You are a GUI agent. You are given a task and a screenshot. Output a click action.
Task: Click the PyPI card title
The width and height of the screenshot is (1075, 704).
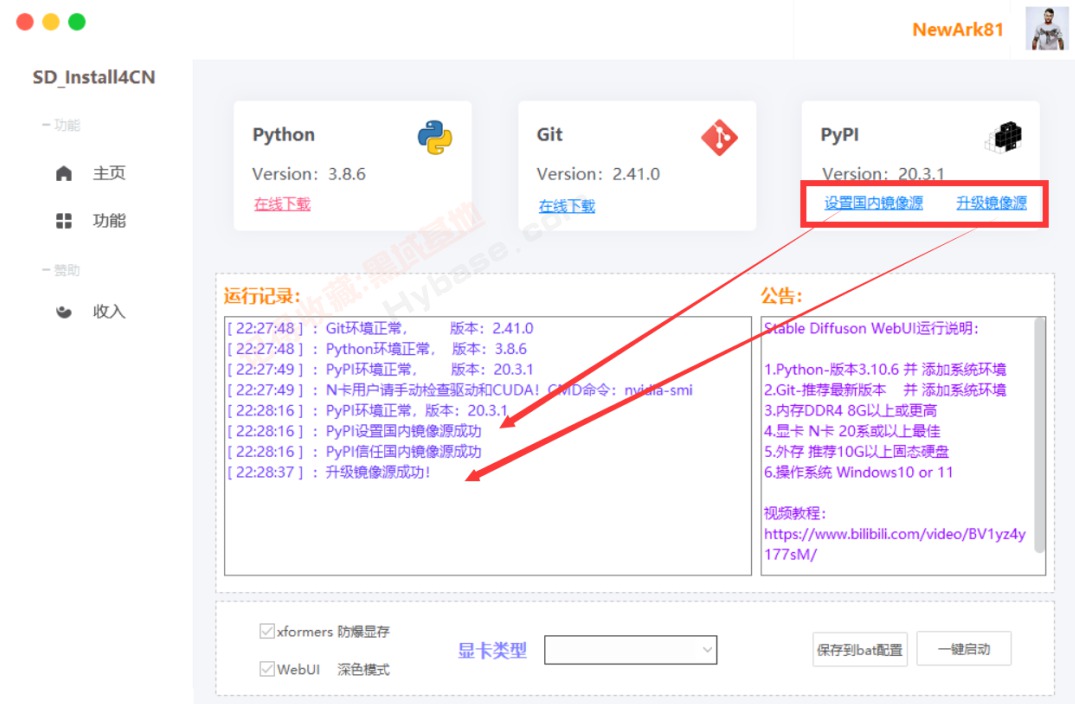point(840,134)
